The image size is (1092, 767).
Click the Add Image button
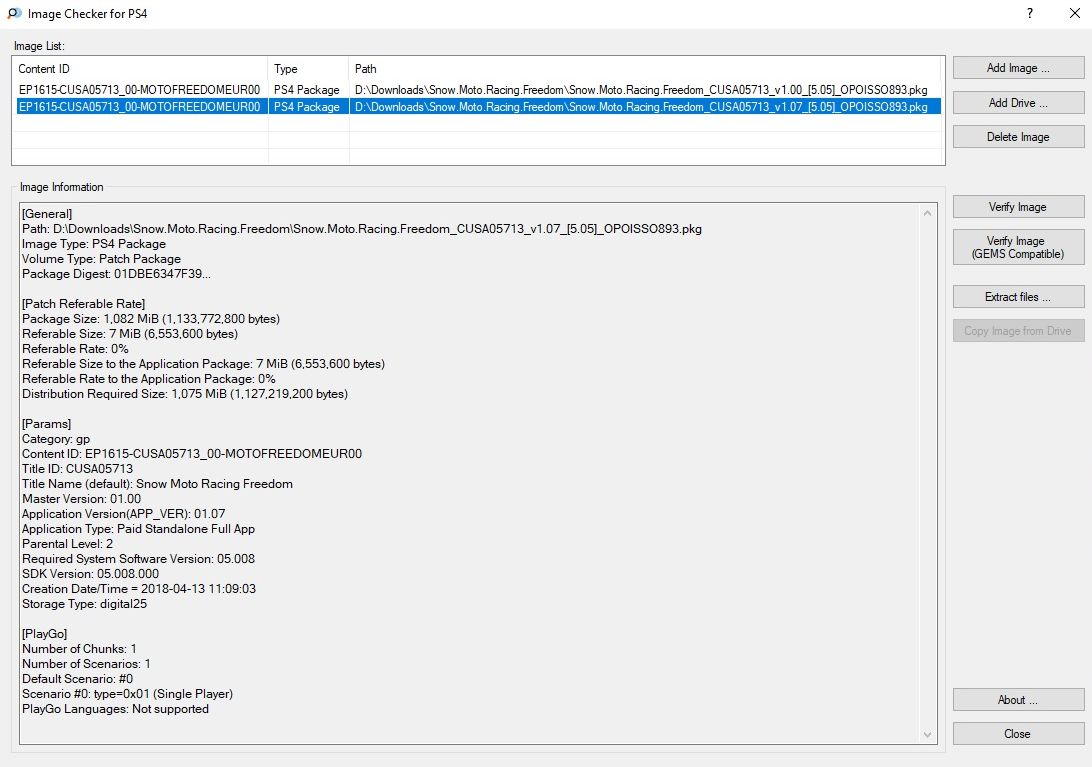pyautogui.click(x=1018, y=68)
